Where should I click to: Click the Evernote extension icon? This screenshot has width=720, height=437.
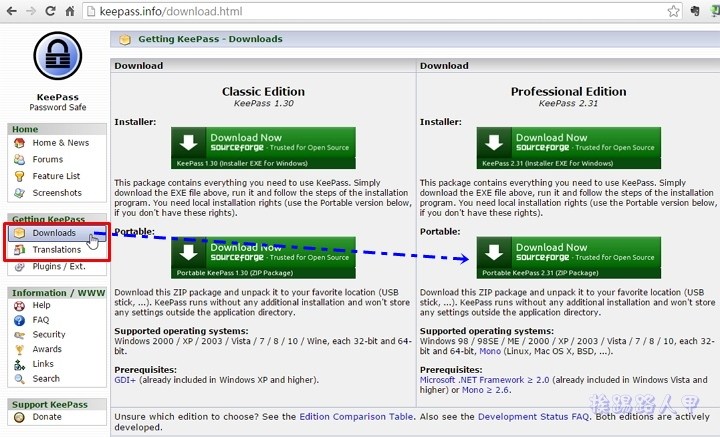point(695,11)
